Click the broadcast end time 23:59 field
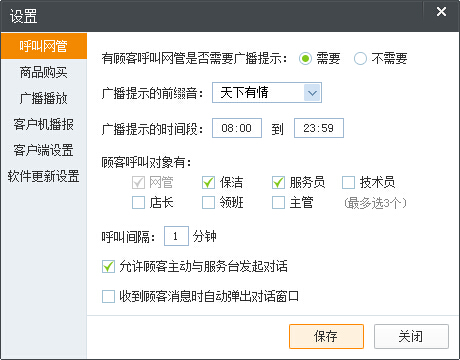The width and height of the screenshot is (460, 360). pos(319,128)
